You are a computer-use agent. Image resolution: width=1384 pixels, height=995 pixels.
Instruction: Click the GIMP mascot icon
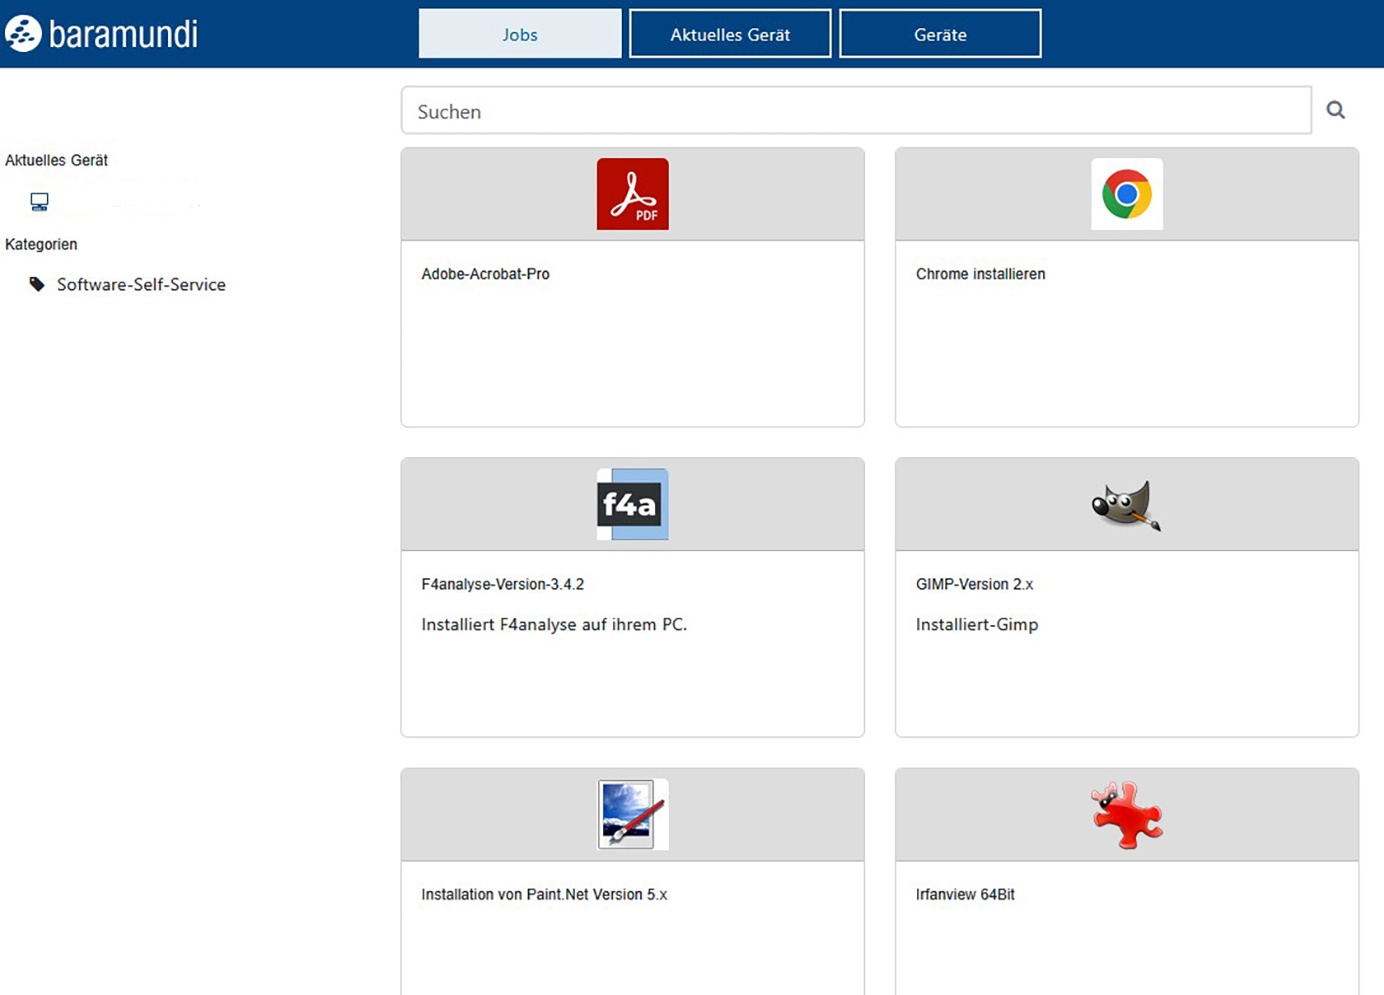coord(1126,504)
